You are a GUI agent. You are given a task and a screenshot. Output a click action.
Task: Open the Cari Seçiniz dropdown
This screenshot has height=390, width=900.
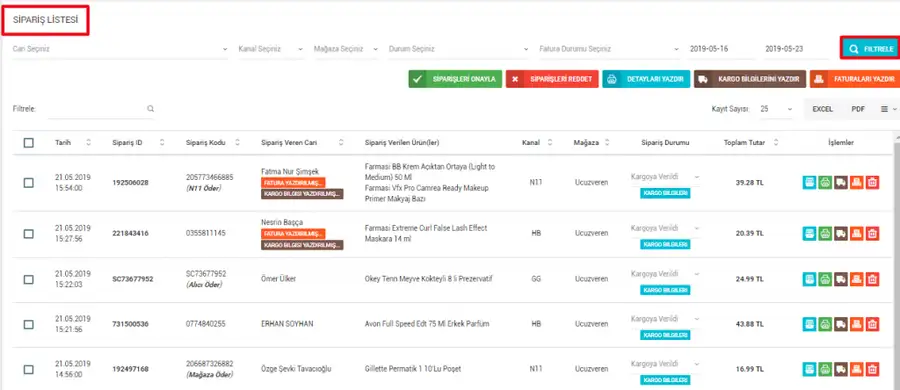(121, 49)
